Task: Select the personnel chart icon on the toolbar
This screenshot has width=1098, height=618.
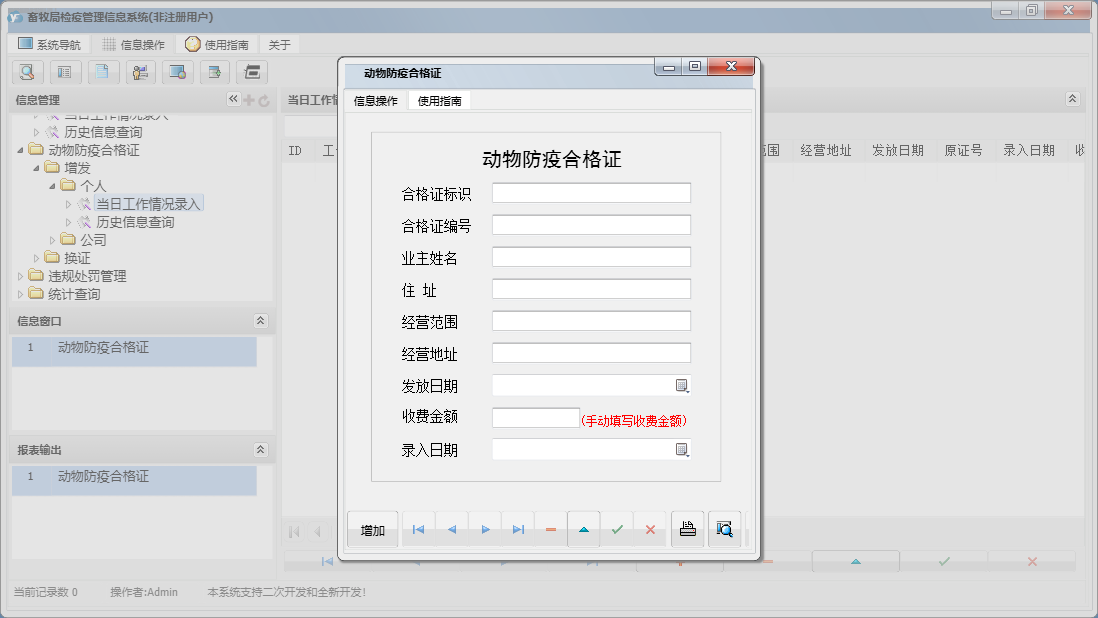Action: (x=140, y=72)
